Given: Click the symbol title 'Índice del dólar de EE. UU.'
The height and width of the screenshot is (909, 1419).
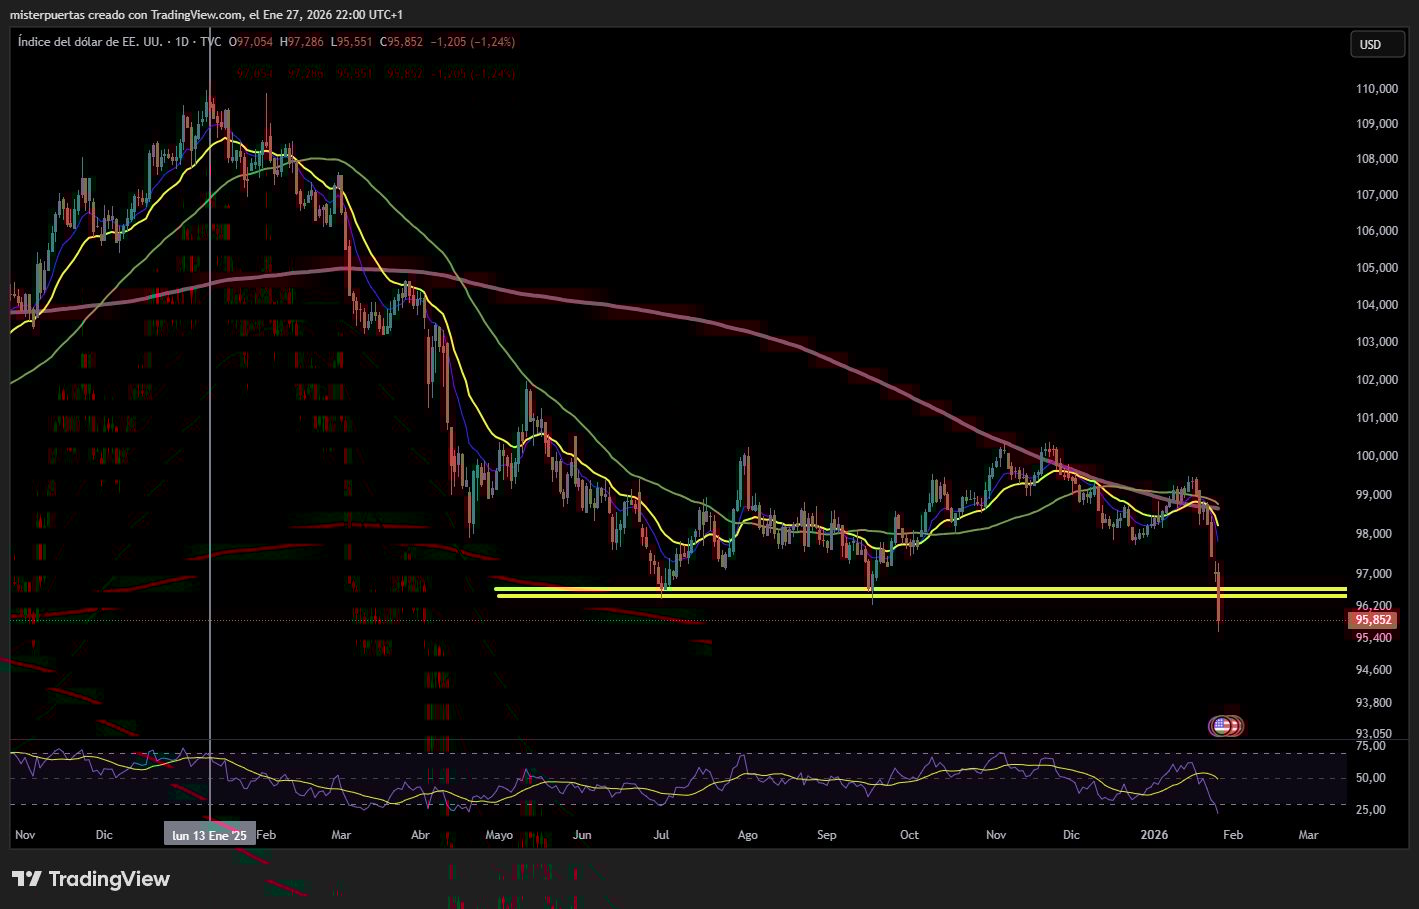Looking at the screenshot, I should point(90,42).
